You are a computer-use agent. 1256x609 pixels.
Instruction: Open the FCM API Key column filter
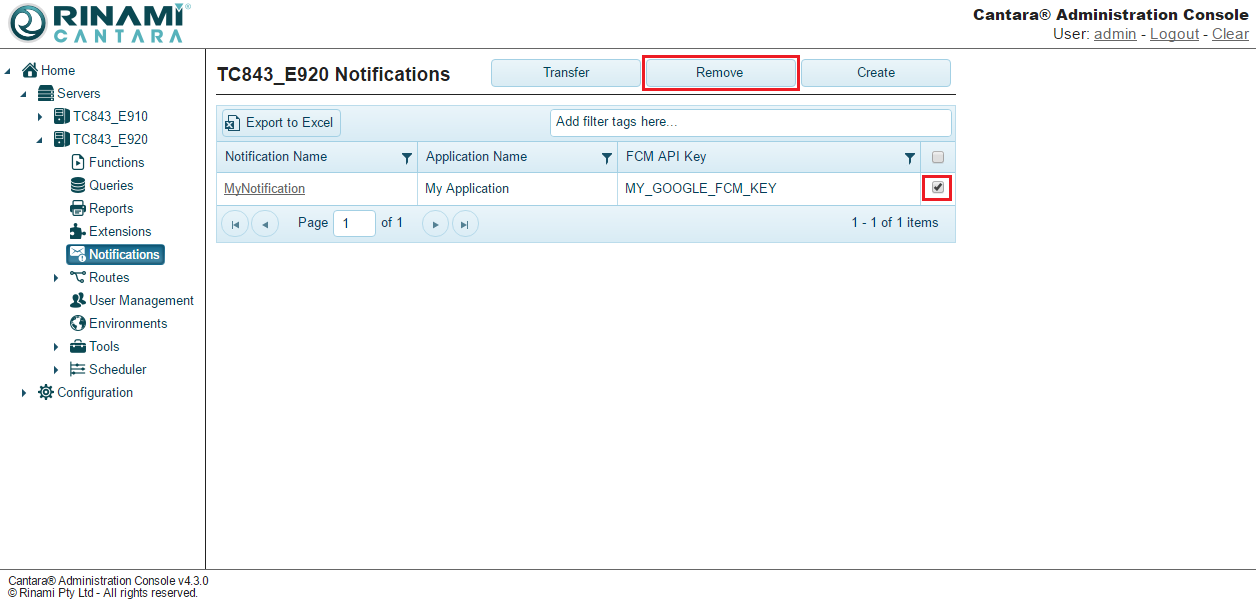[909, 158]
